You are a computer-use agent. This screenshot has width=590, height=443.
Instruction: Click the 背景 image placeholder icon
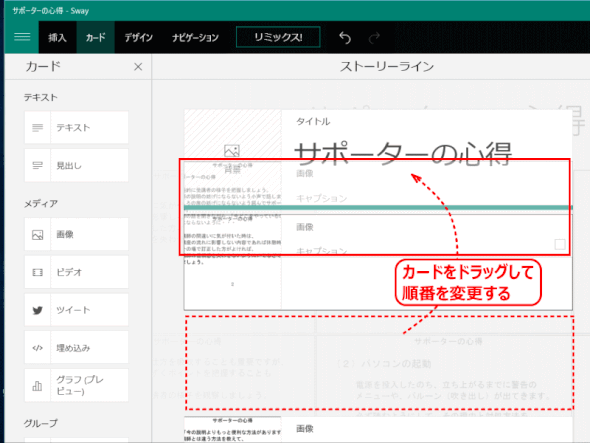pos(232,151)
